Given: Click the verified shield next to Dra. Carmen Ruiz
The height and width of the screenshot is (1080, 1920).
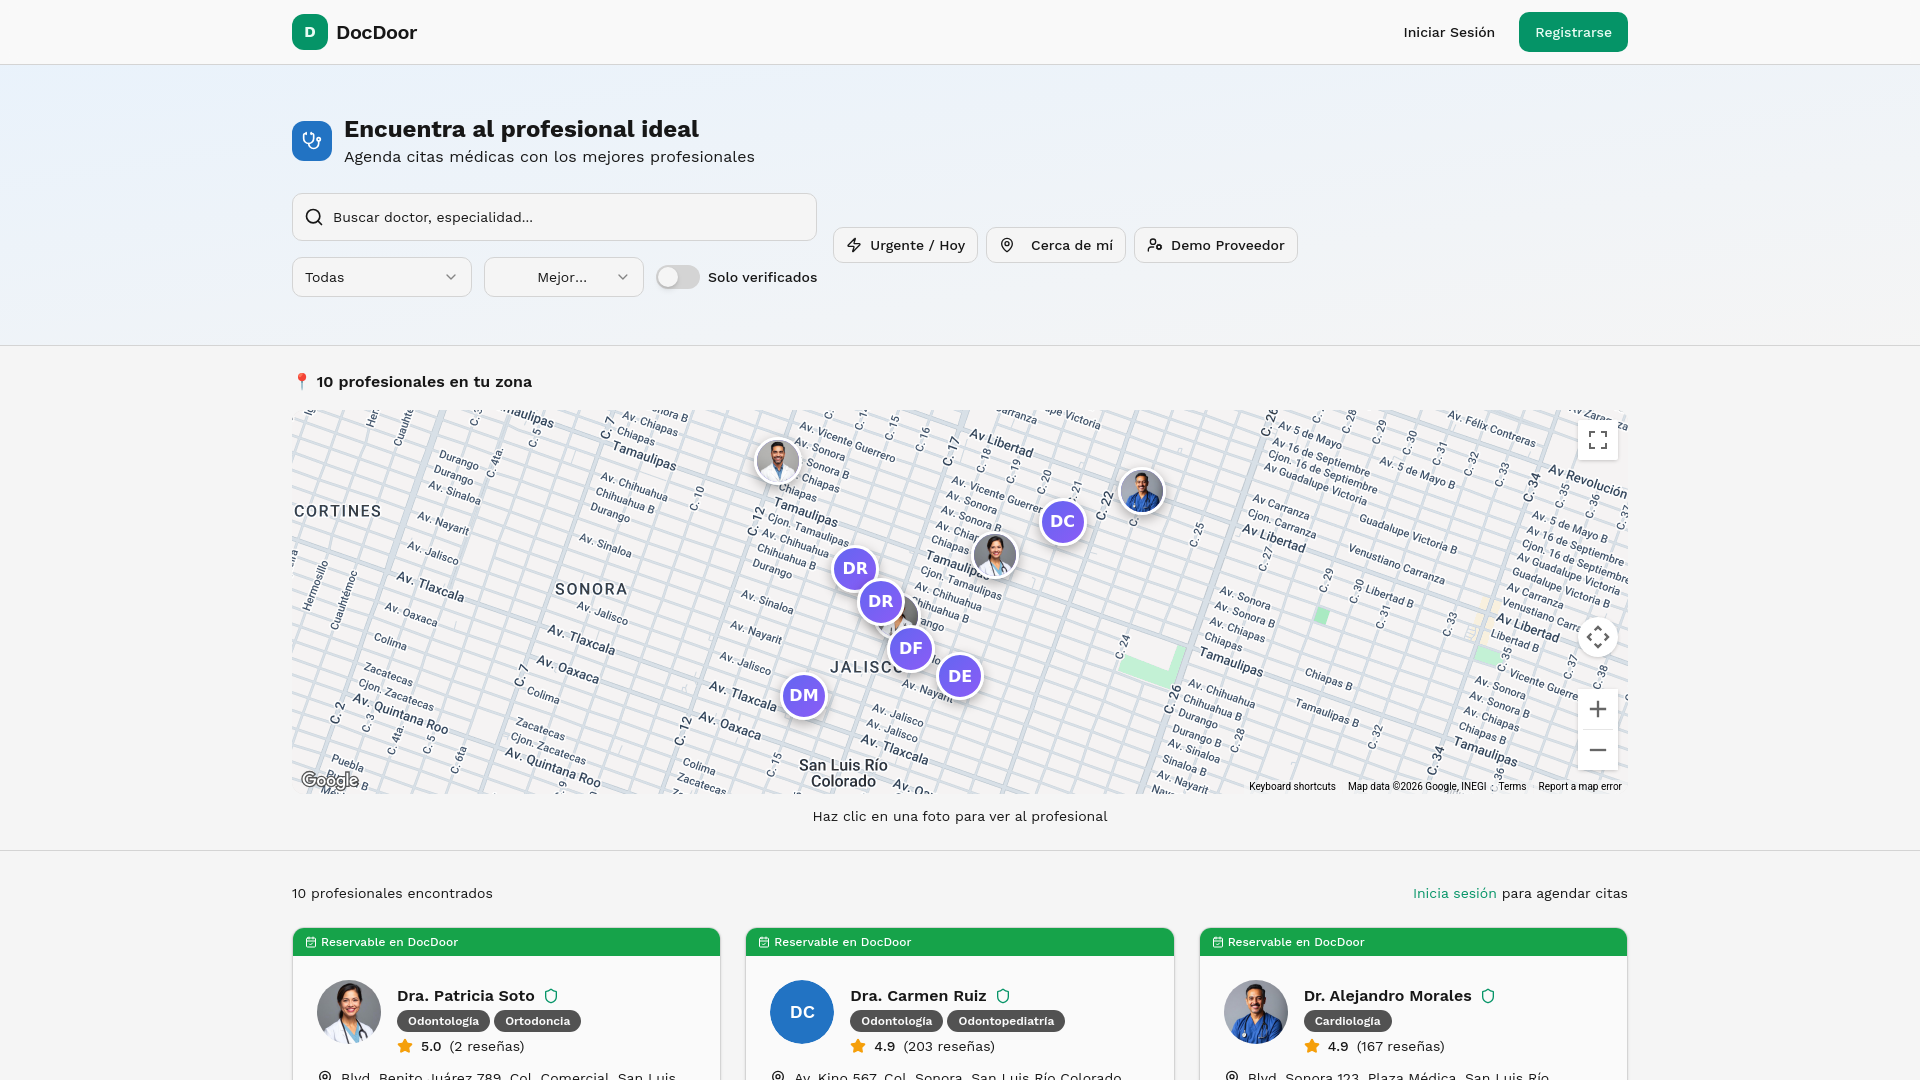Looking at the screenshot, I should click(x=1003, y=996).
